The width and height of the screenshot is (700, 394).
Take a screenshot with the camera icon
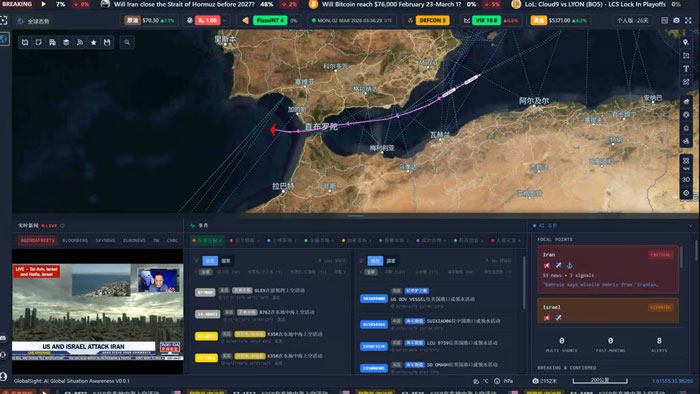(x=676, y=21)
